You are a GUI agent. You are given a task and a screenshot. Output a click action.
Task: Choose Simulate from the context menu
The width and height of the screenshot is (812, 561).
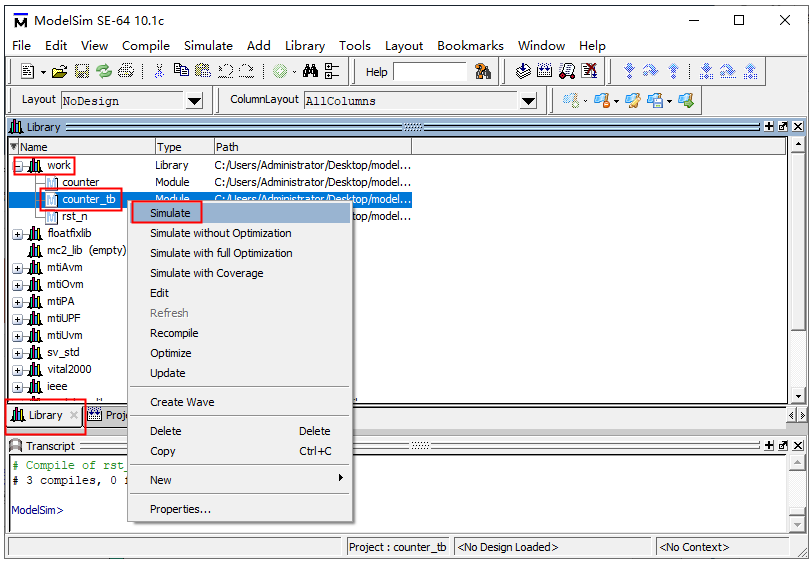click(x=170, y=213)
